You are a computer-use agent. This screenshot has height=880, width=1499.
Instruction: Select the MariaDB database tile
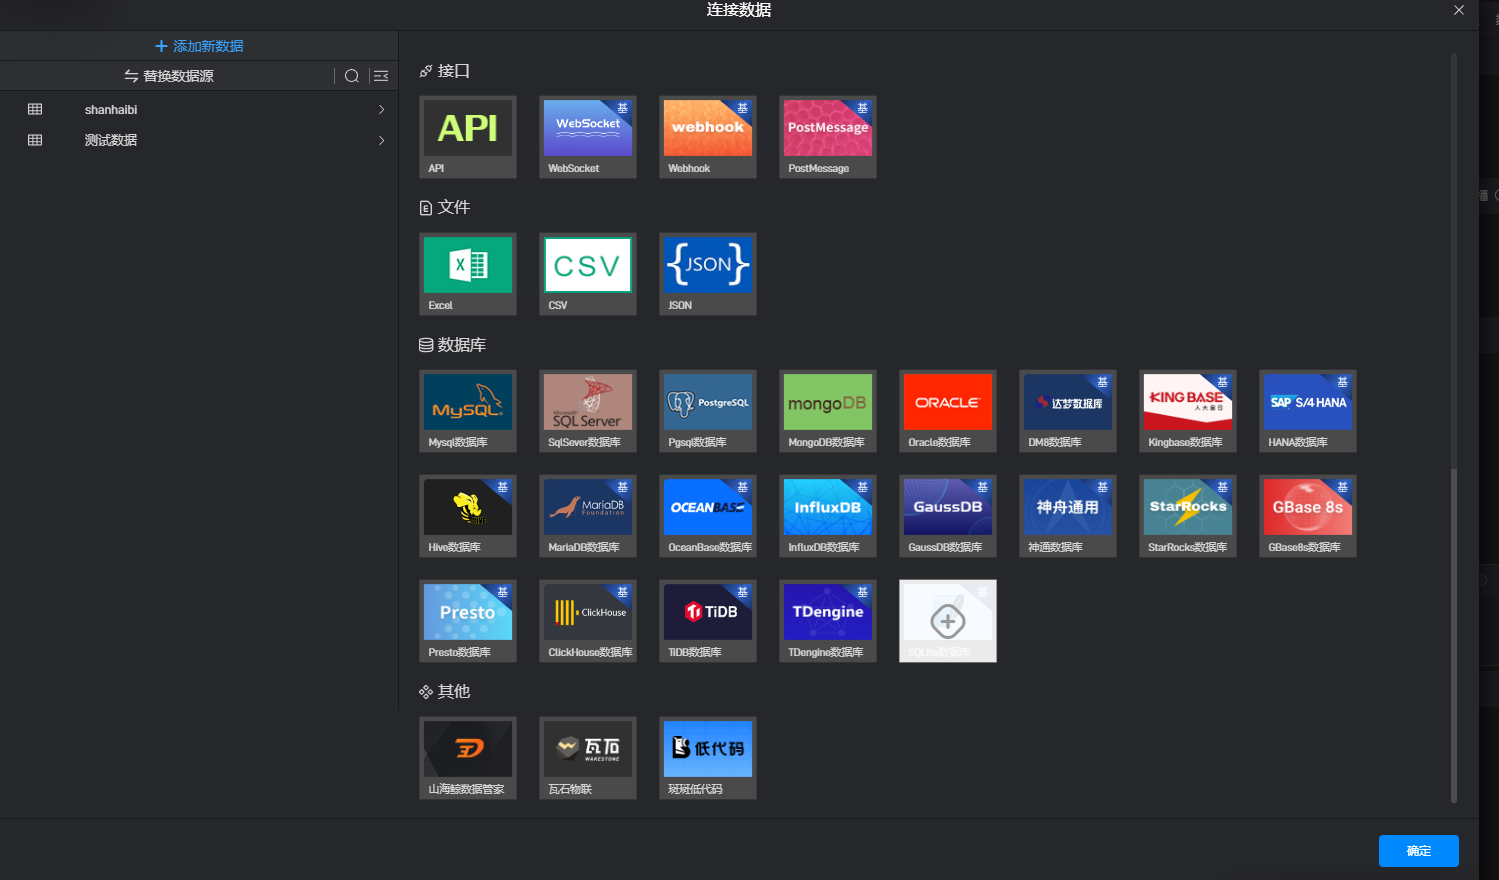coord(588,516)
